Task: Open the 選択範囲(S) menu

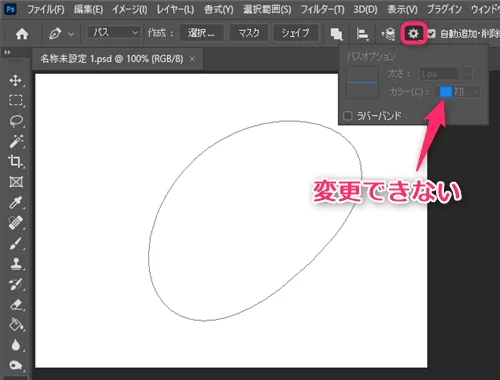Action: tap(267, 9)
